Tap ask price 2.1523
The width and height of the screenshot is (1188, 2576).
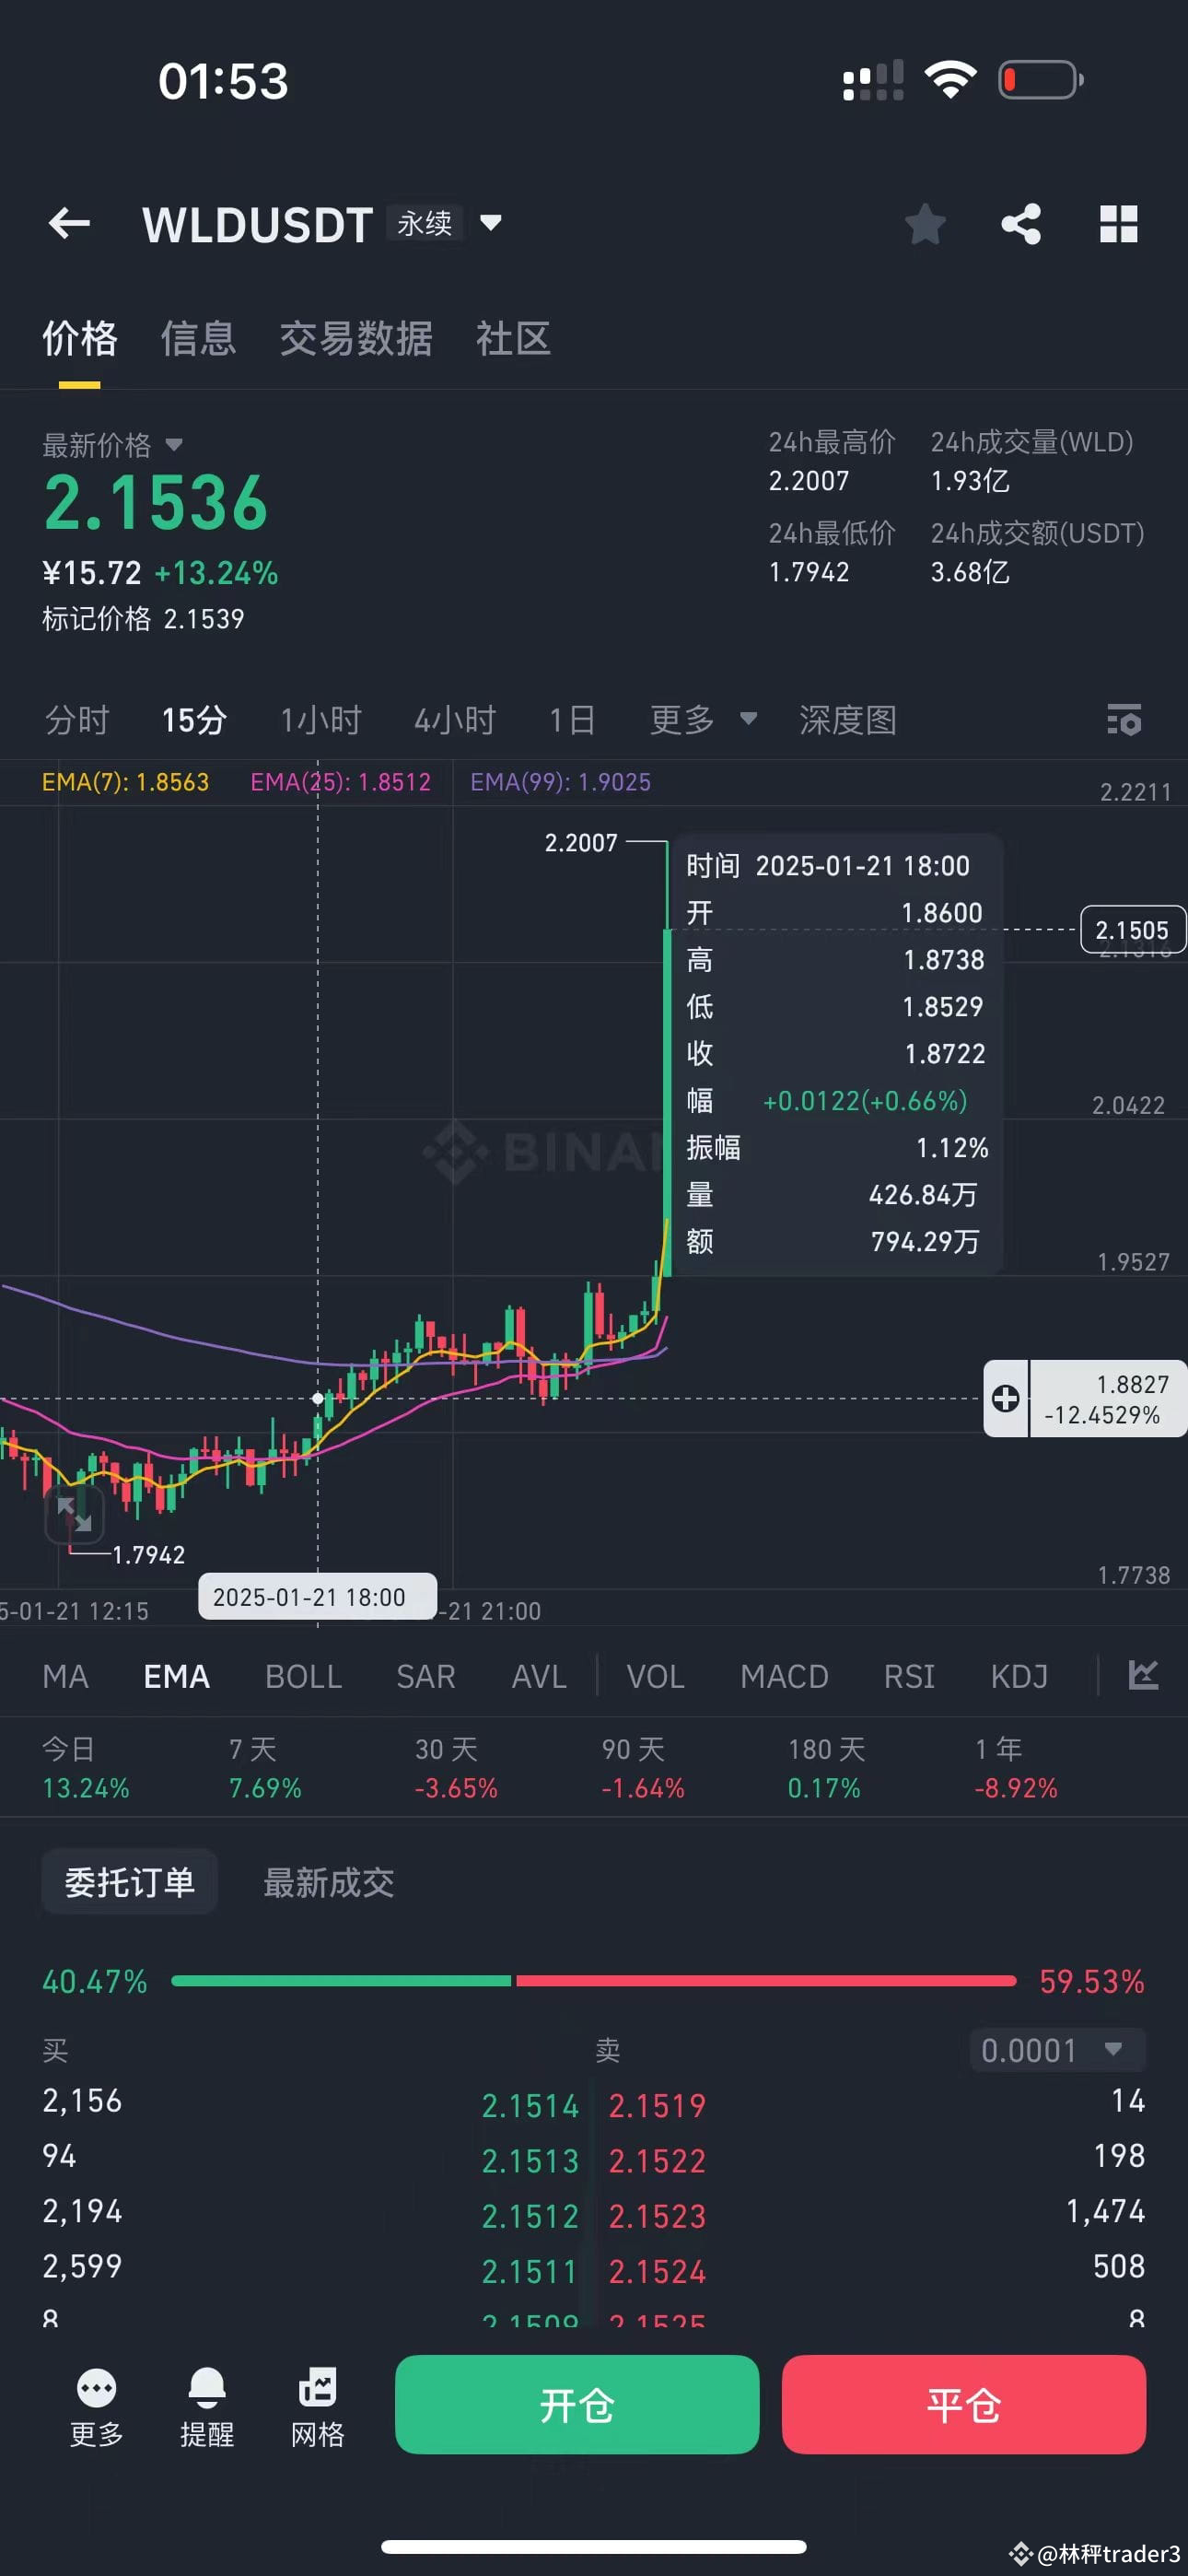pos(657,2215)
